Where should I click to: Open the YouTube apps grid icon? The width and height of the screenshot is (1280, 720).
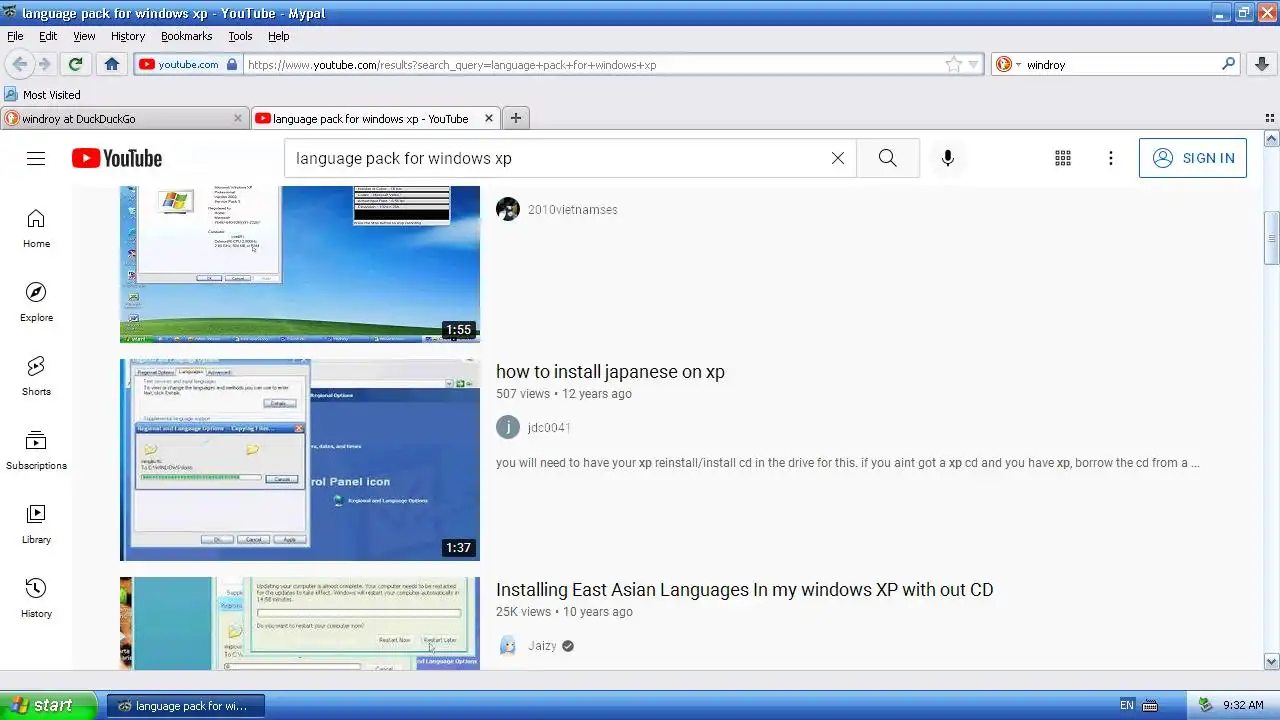(x=1063, y=158)
